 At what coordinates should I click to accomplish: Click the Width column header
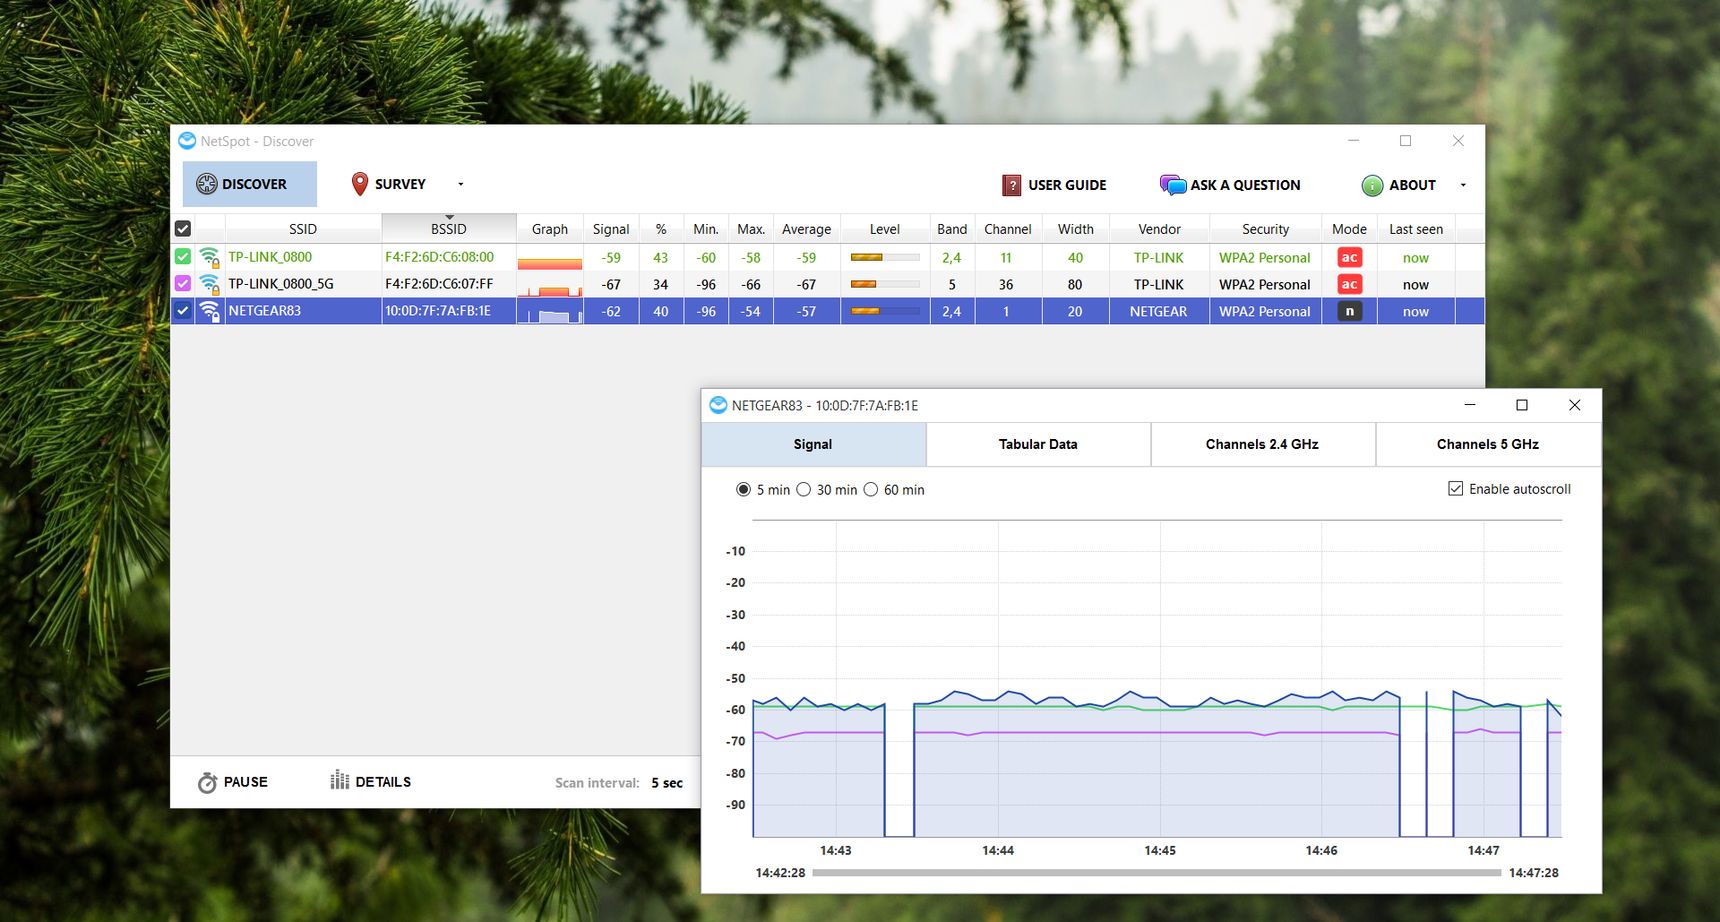click(1076, 229)
